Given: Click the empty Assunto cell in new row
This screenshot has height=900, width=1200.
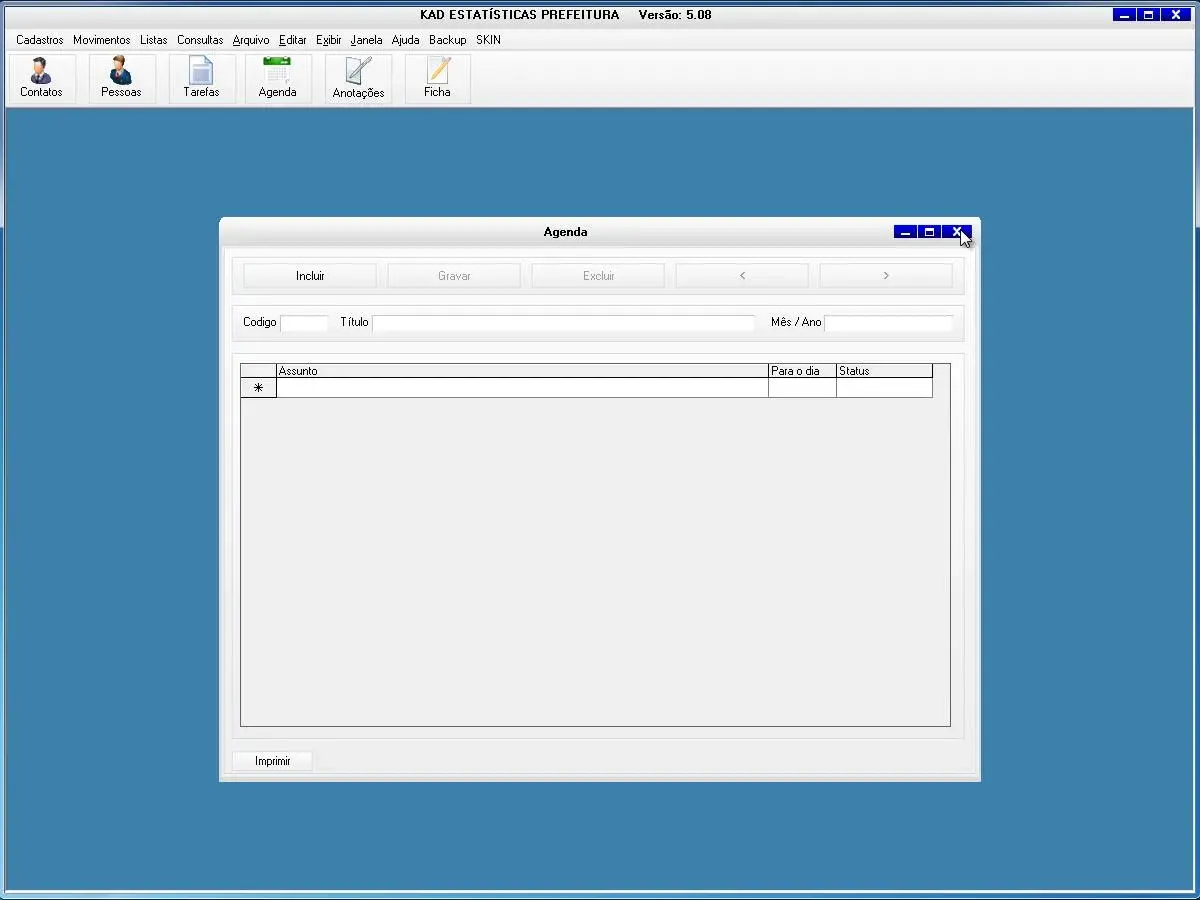Looking at the screenshot, I should (522, 388).
